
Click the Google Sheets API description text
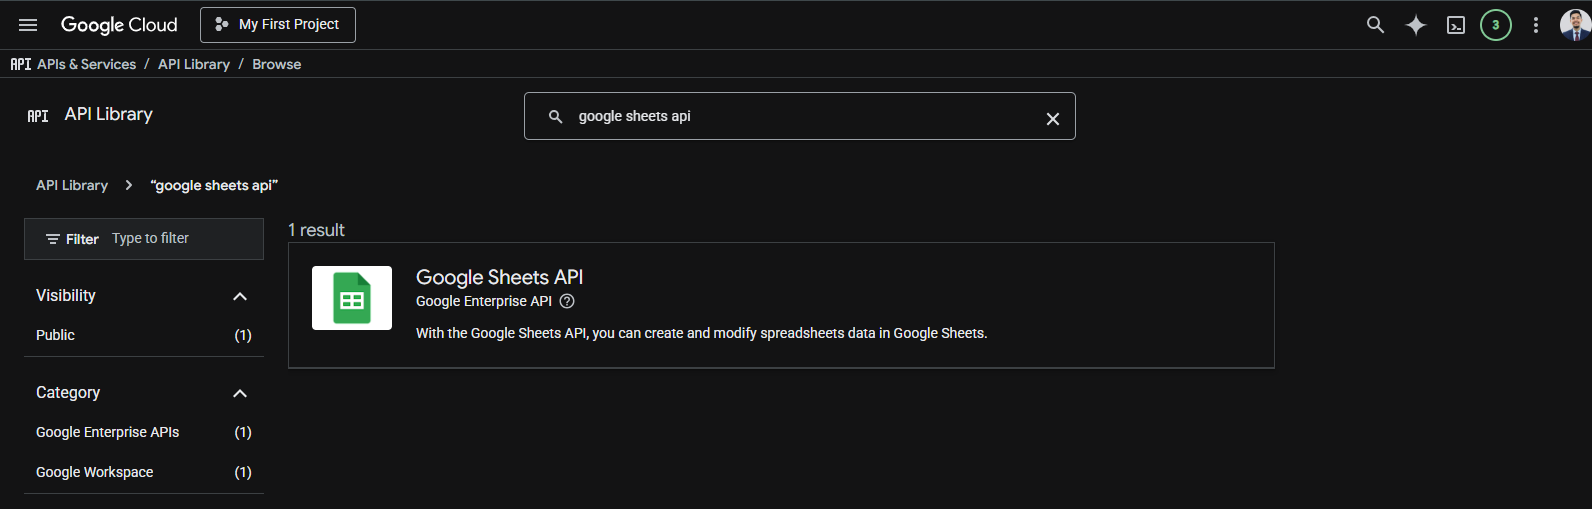click(701, 333)
